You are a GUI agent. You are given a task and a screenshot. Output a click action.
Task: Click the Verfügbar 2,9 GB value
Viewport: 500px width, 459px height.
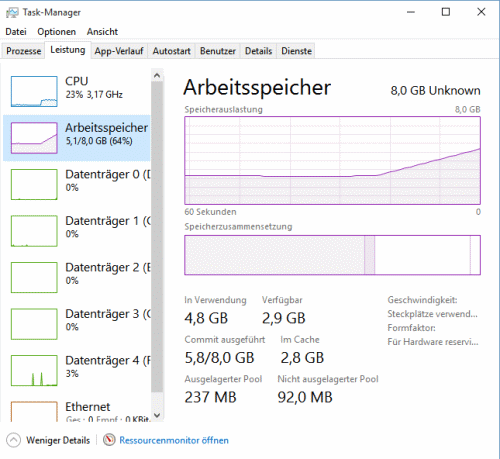(284, 318)
